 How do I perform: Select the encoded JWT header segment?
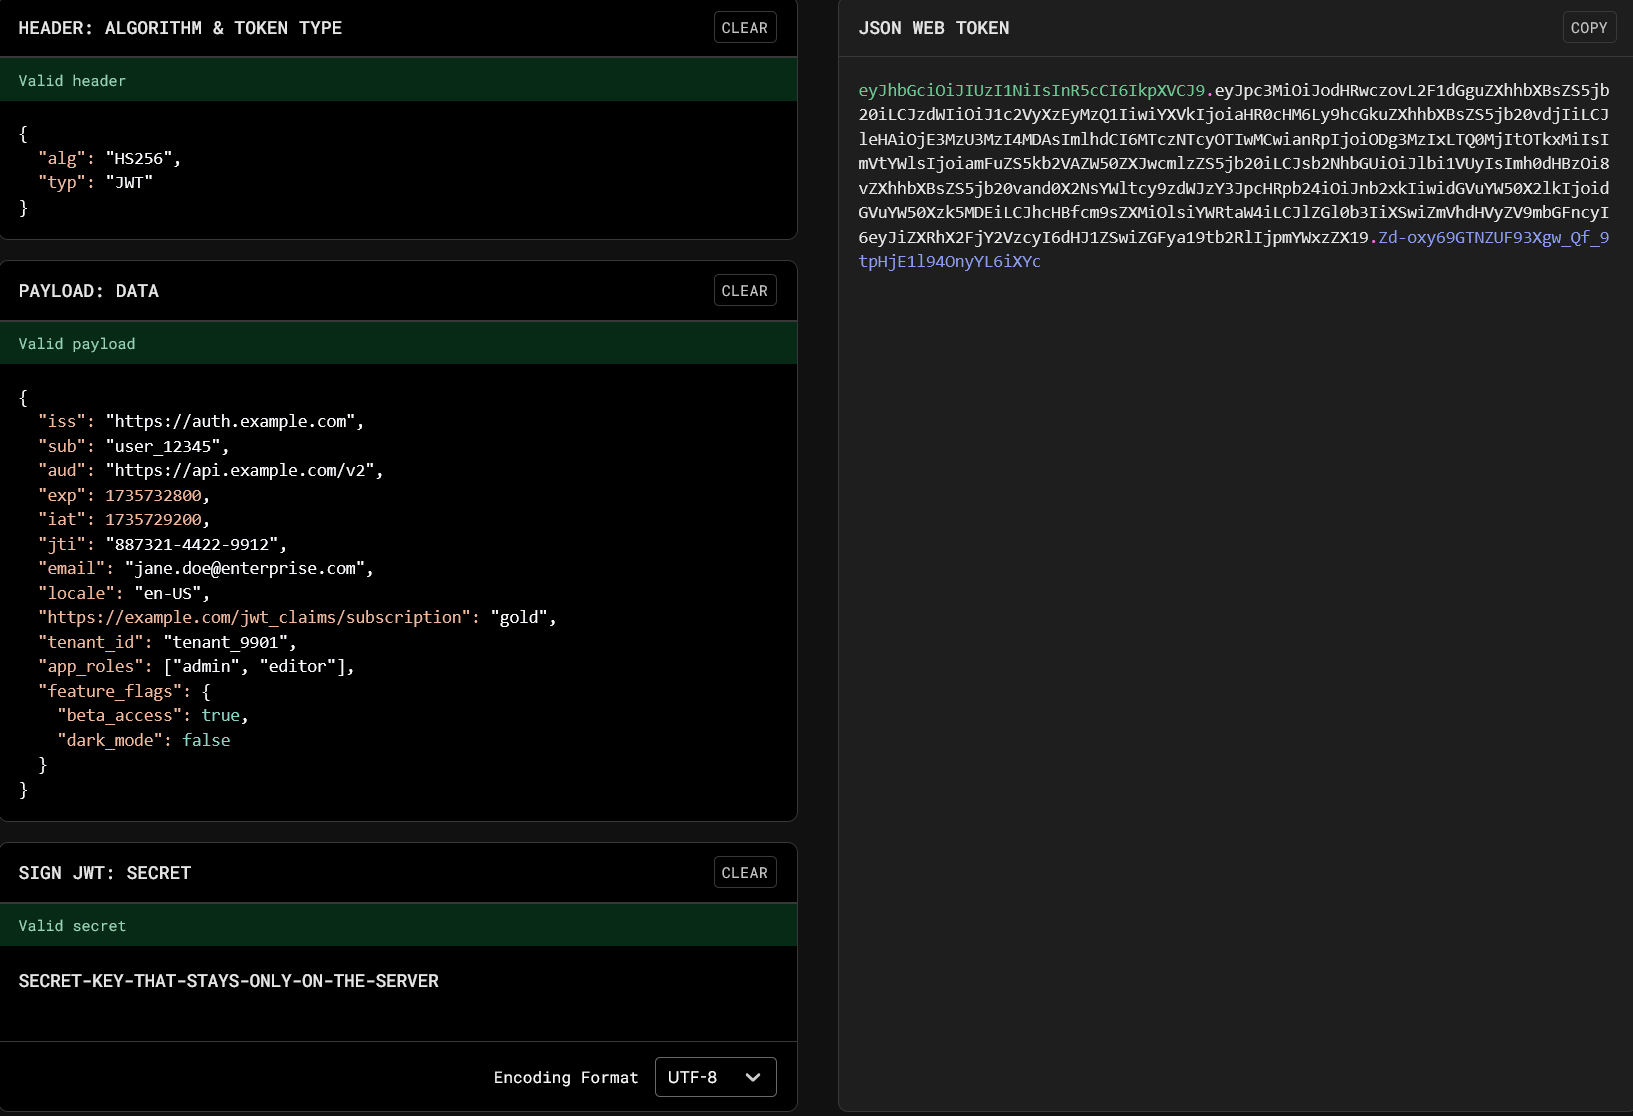pyautogui.click(x=1030, y=90)
